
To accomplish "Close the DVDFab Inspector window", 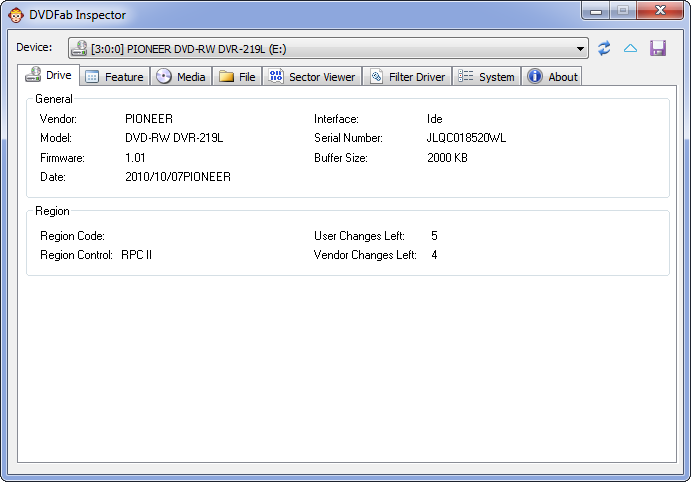I will pos(660,11).
